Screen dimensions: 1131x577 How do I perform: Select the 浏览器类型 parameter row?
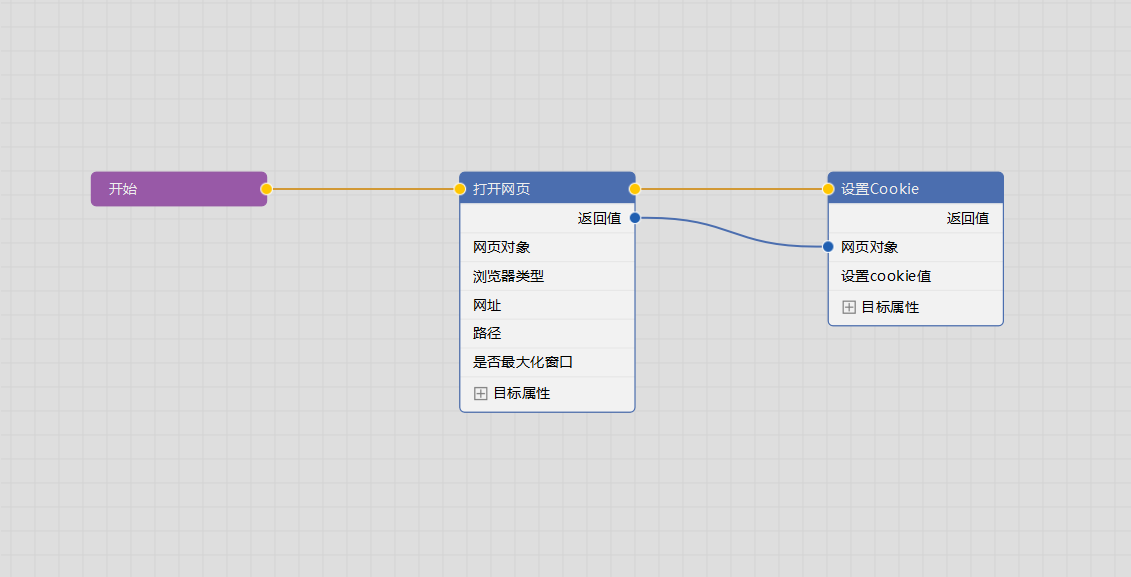(x=547, y=276)
